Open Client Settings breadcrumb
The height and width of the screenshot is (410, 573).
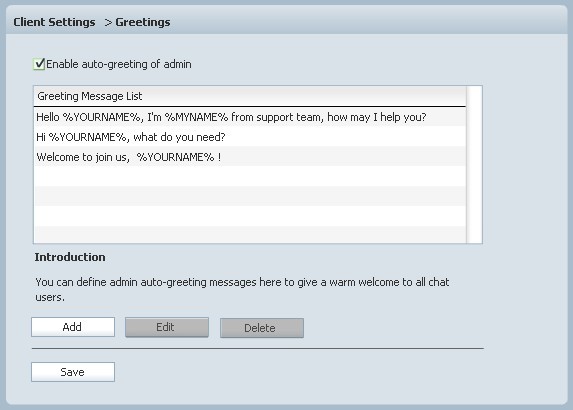pos(54,22)
